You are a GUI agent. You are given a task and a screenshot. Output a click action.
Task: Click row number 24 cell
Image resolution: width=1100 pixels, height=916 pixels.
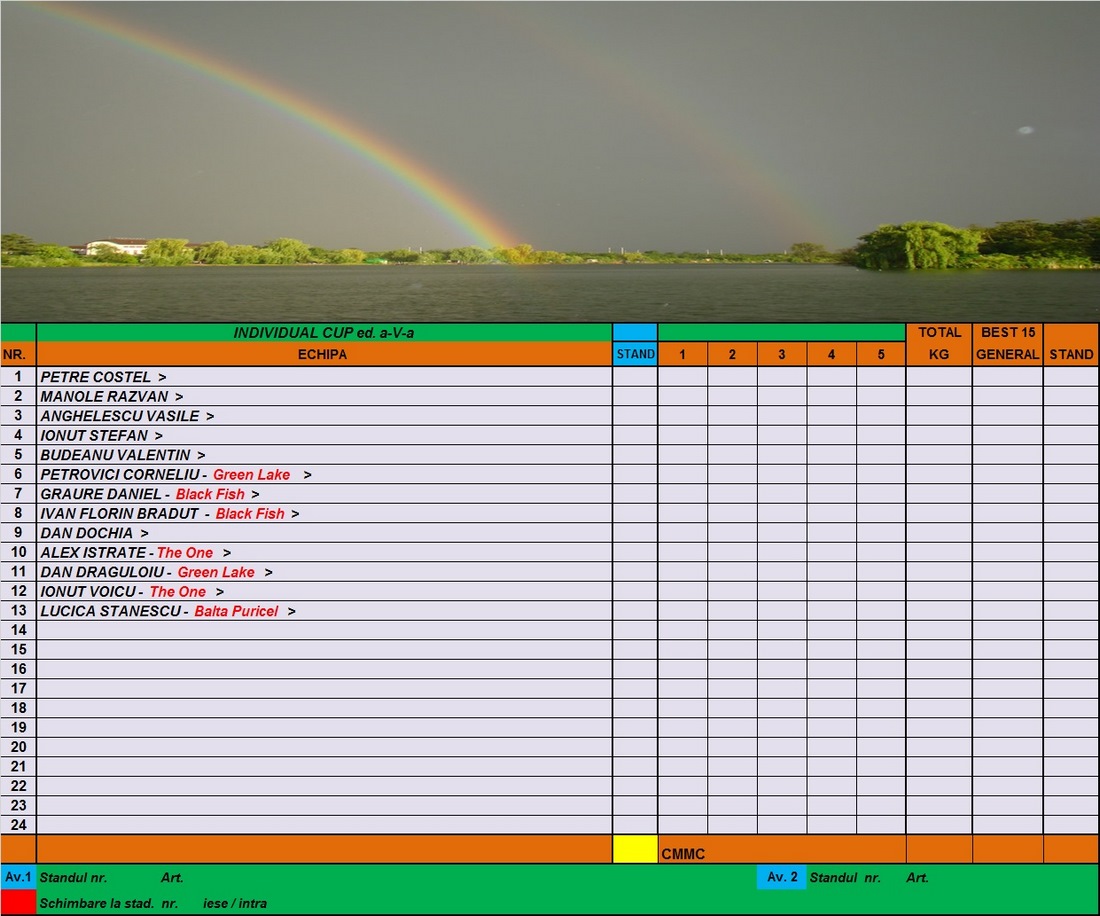[x=18, y=825]
